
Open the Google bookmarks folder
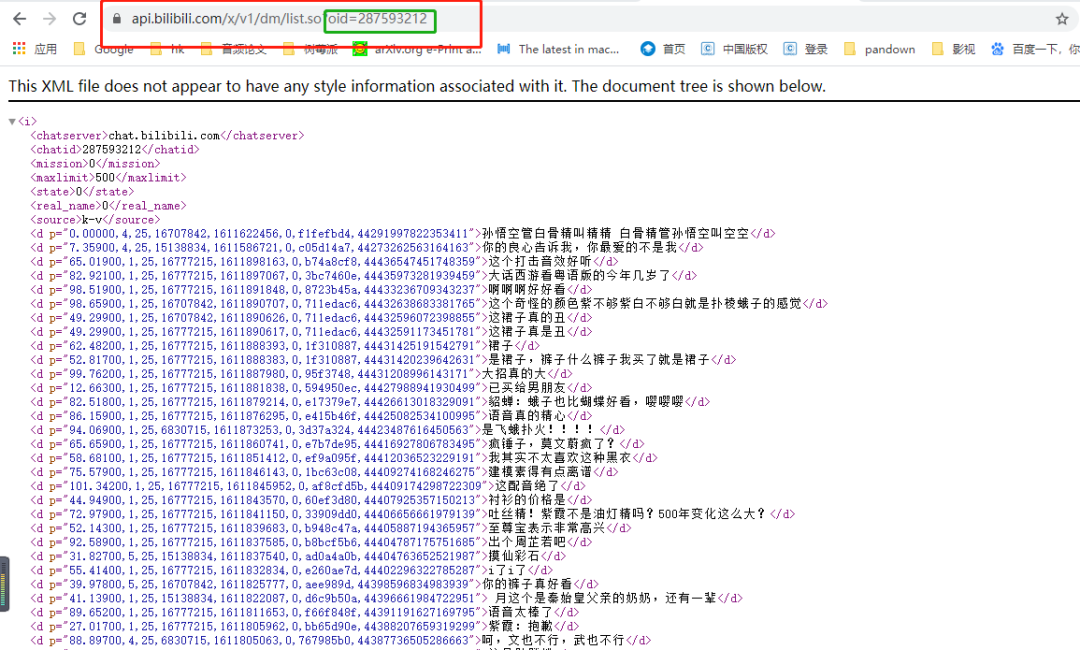[x=103, y=49]
